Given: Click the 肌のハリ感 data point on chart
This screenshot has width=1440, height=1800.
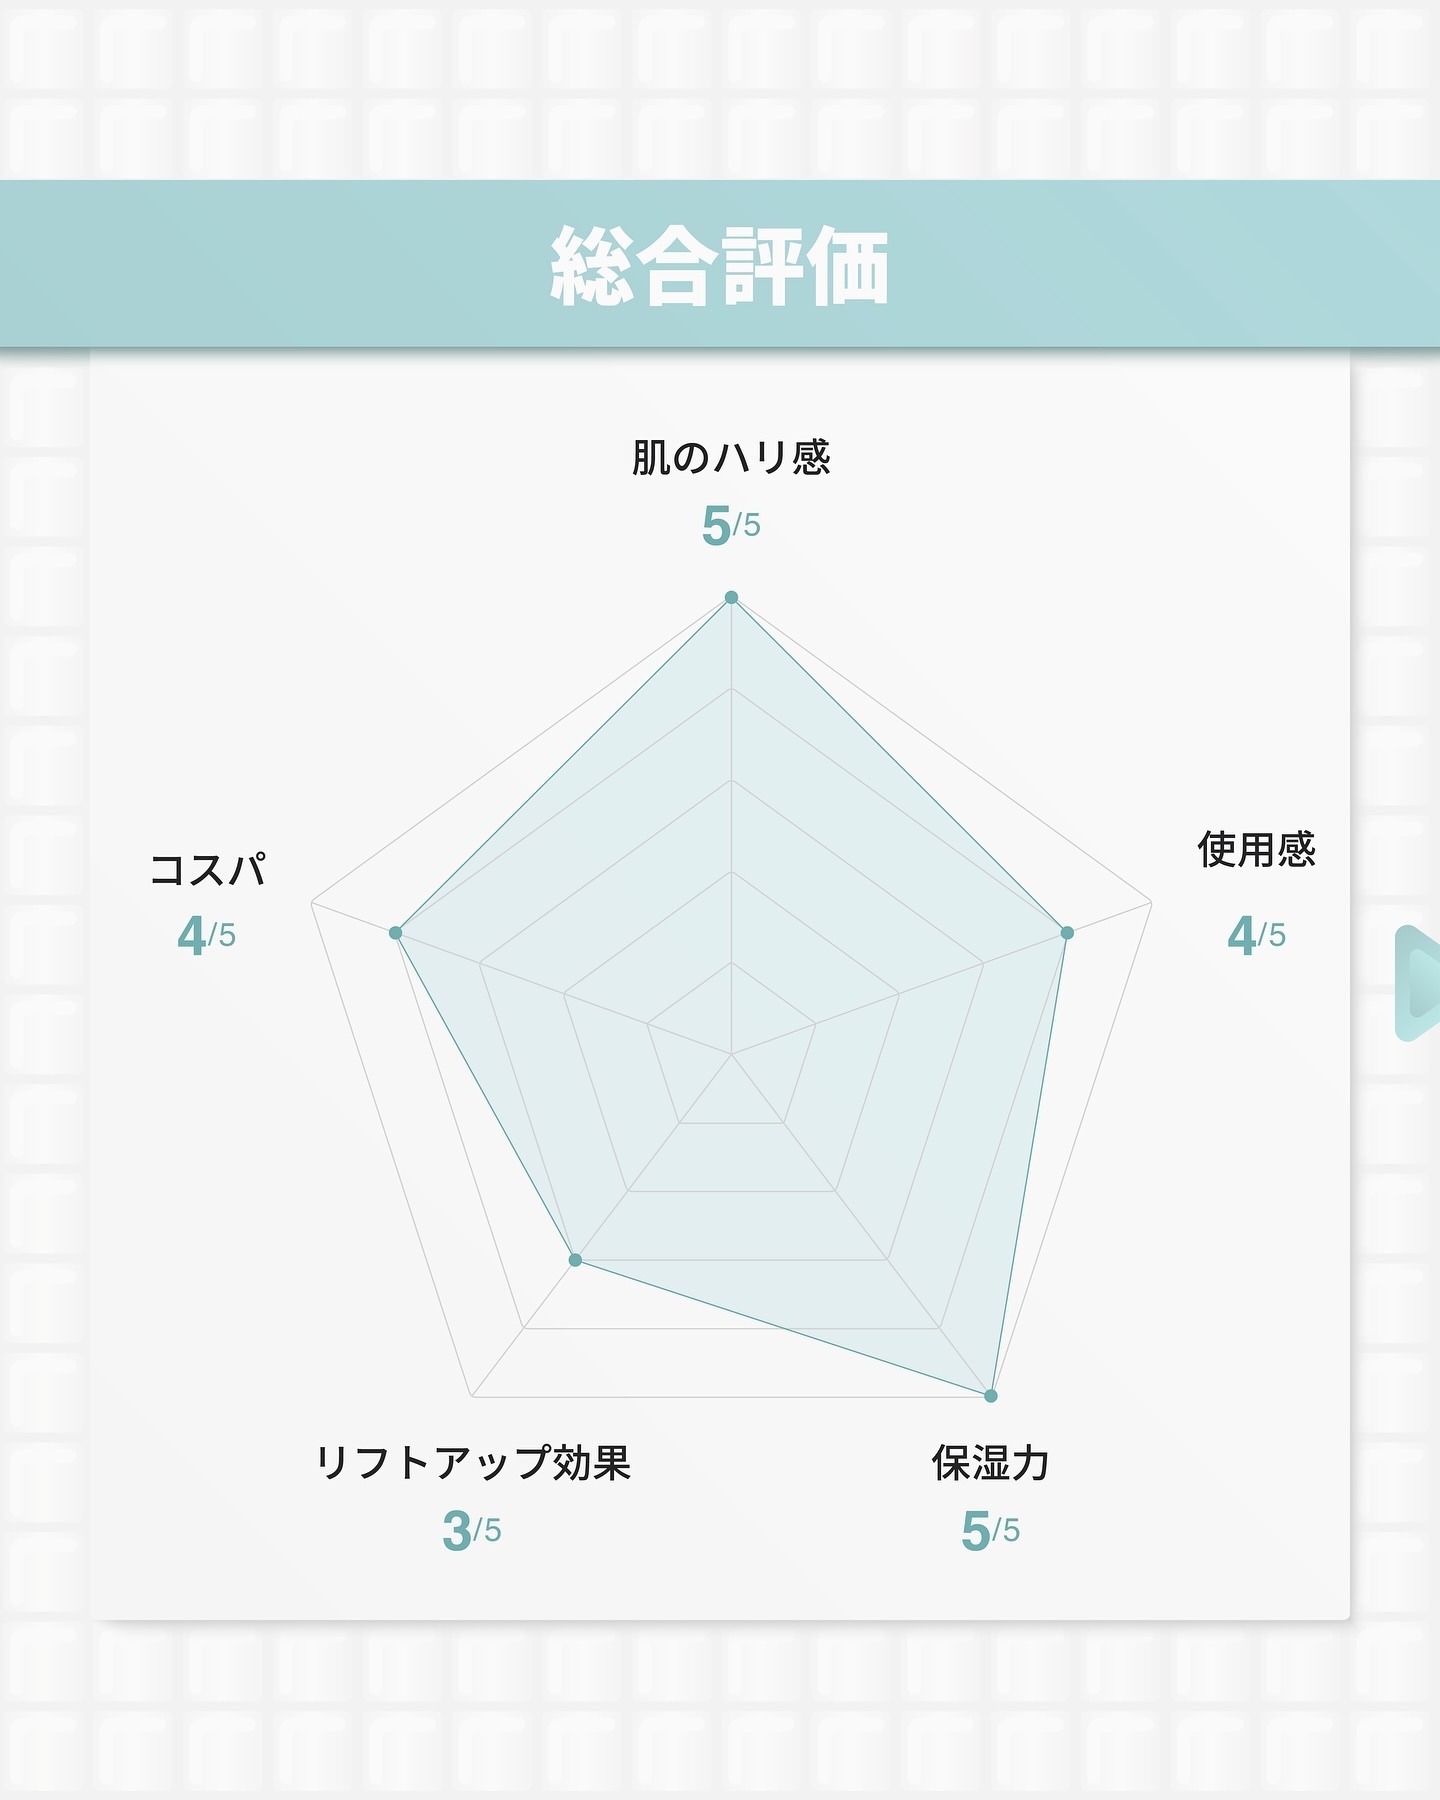Looking at the screenshot, I should point(731,597).
